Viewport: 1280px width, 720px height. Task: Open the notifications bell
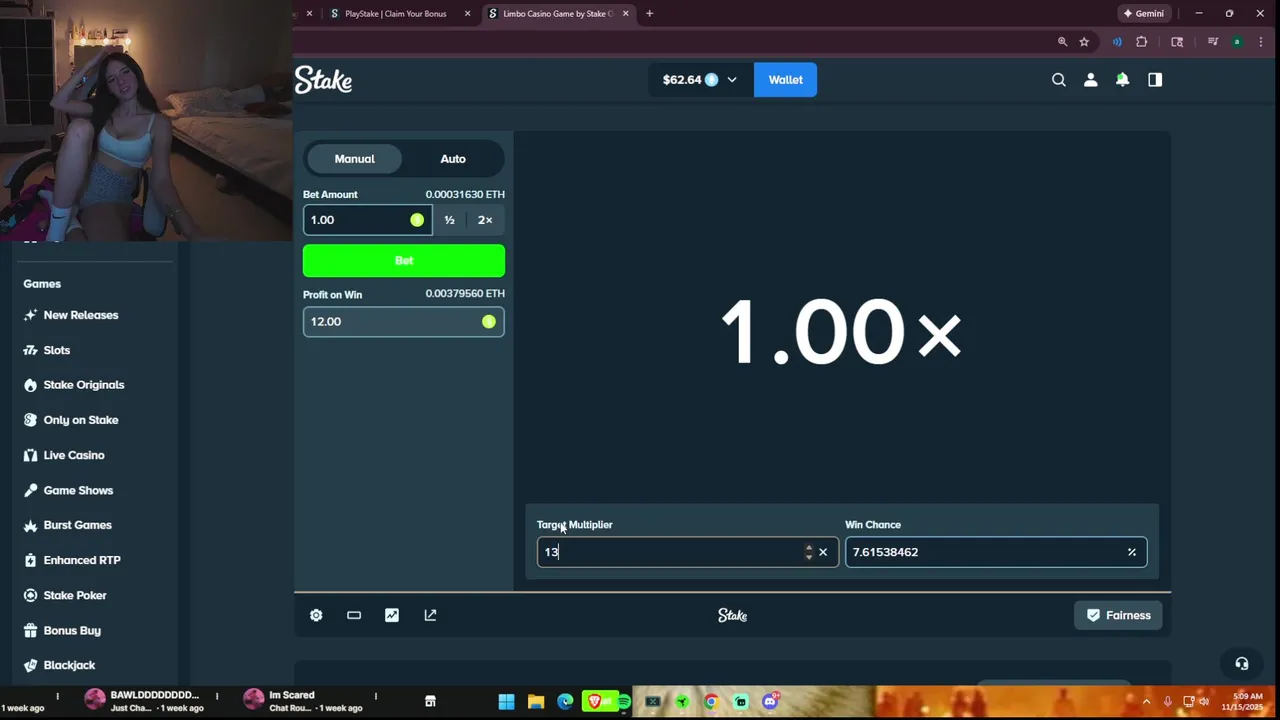1123,80
